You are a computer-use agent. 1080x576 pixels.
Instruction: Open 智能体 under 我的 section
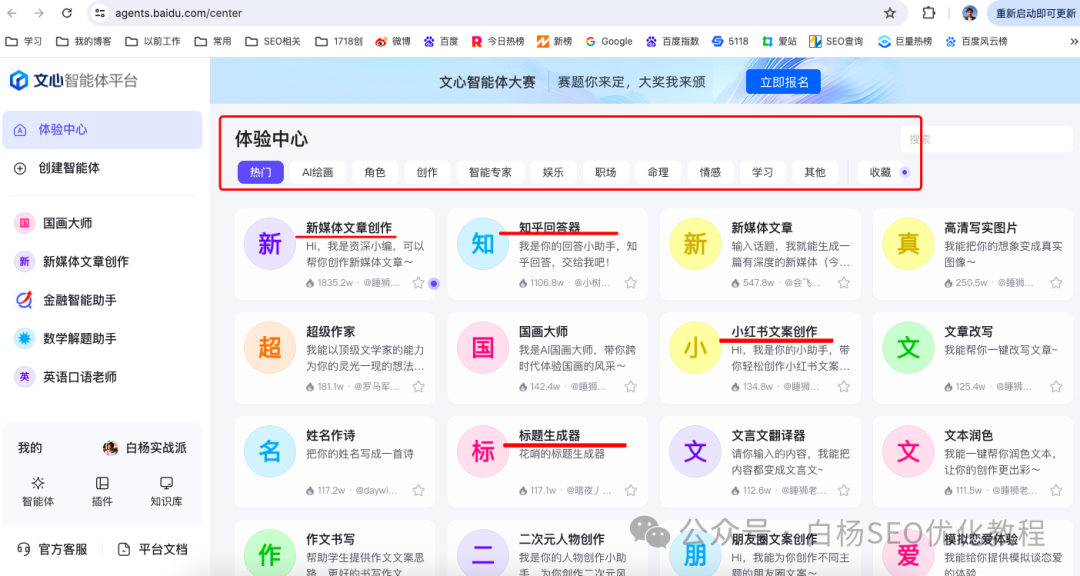(x=38, y=491)
